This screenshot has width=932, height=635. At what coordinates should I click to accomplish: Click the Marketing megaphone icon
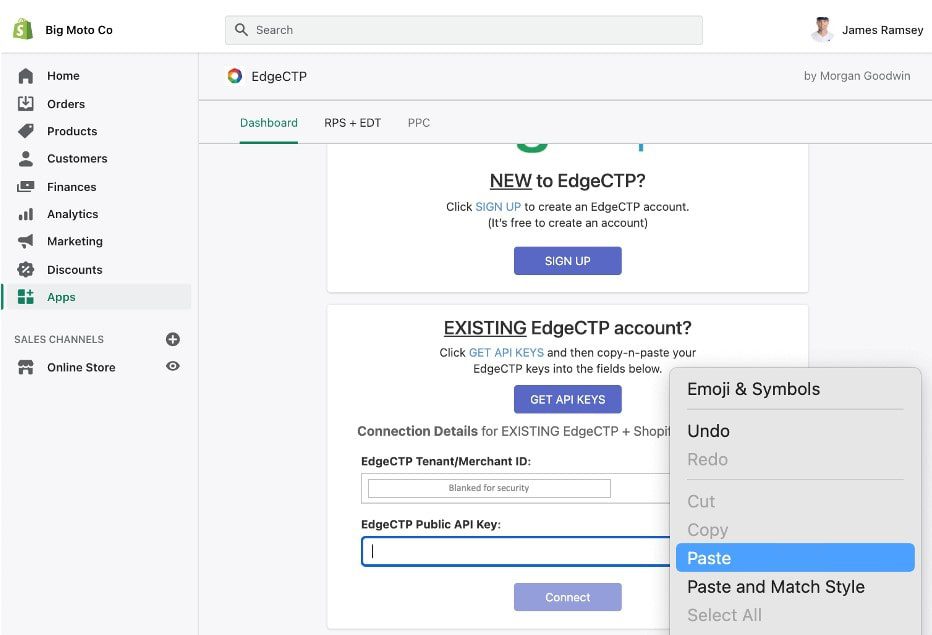coord(26,241)
